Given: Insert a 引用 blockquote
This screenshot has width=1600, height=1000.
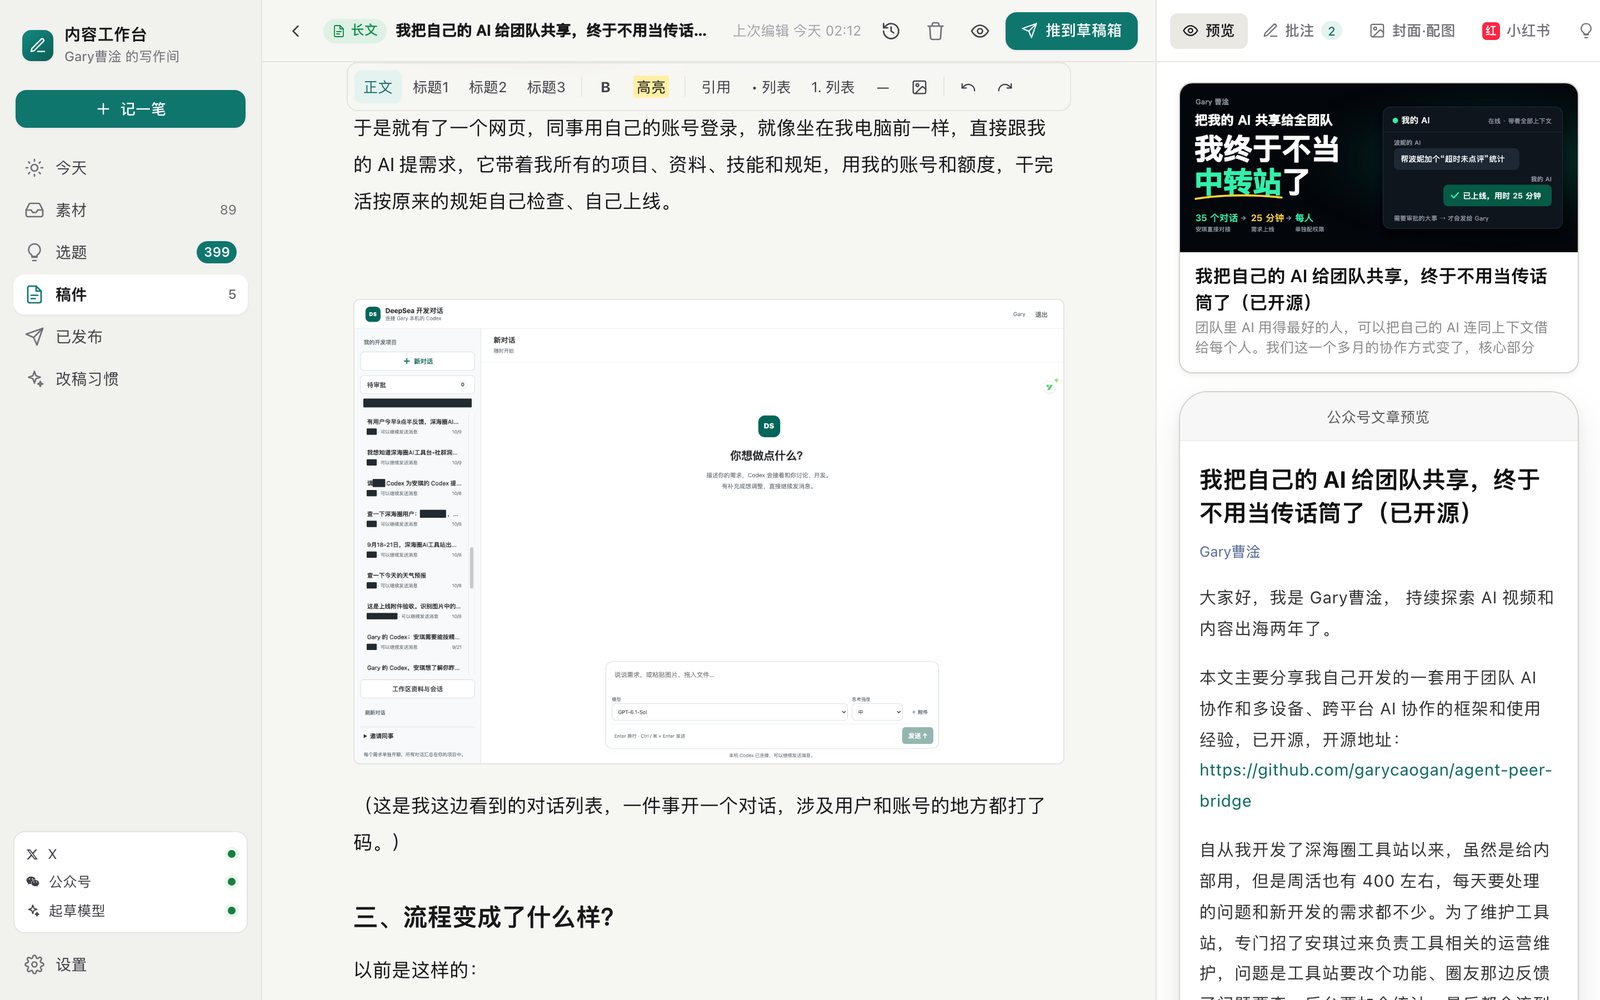Looking at the screenshot, I should point(716,87).
